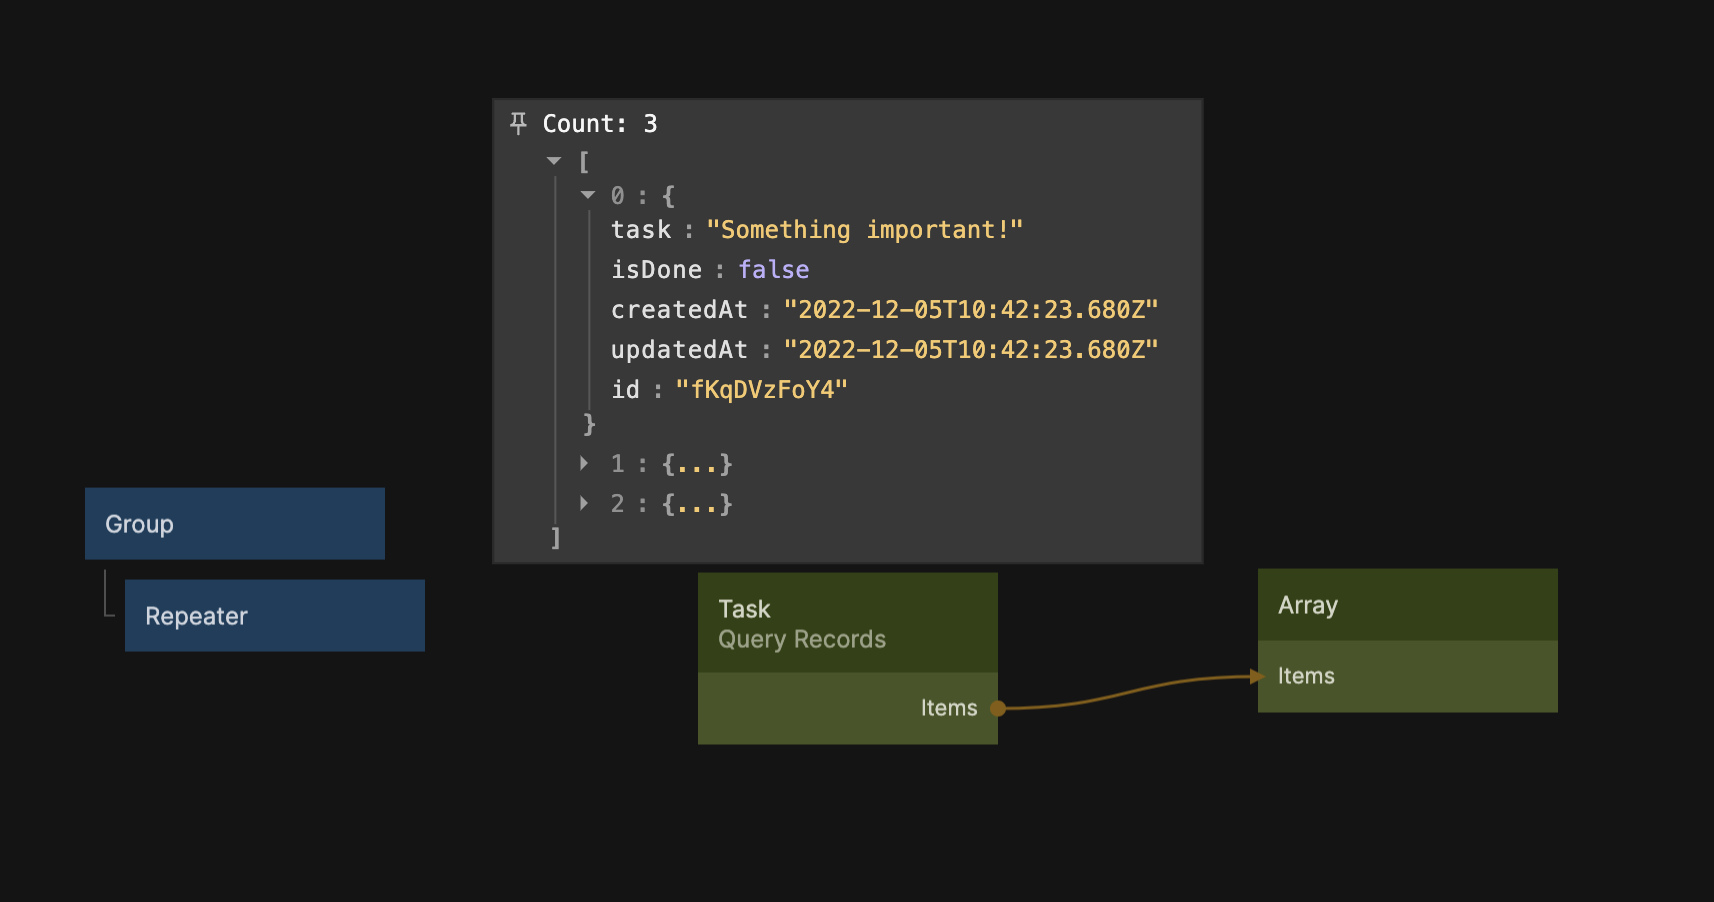Click the Items input arrow on Array node
This screenshot has width=1714, height=902.
point(1256,676)
